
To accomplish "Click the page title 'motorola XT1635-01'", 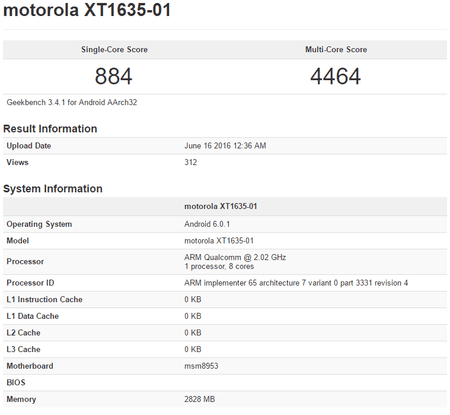I will point(87,10).
